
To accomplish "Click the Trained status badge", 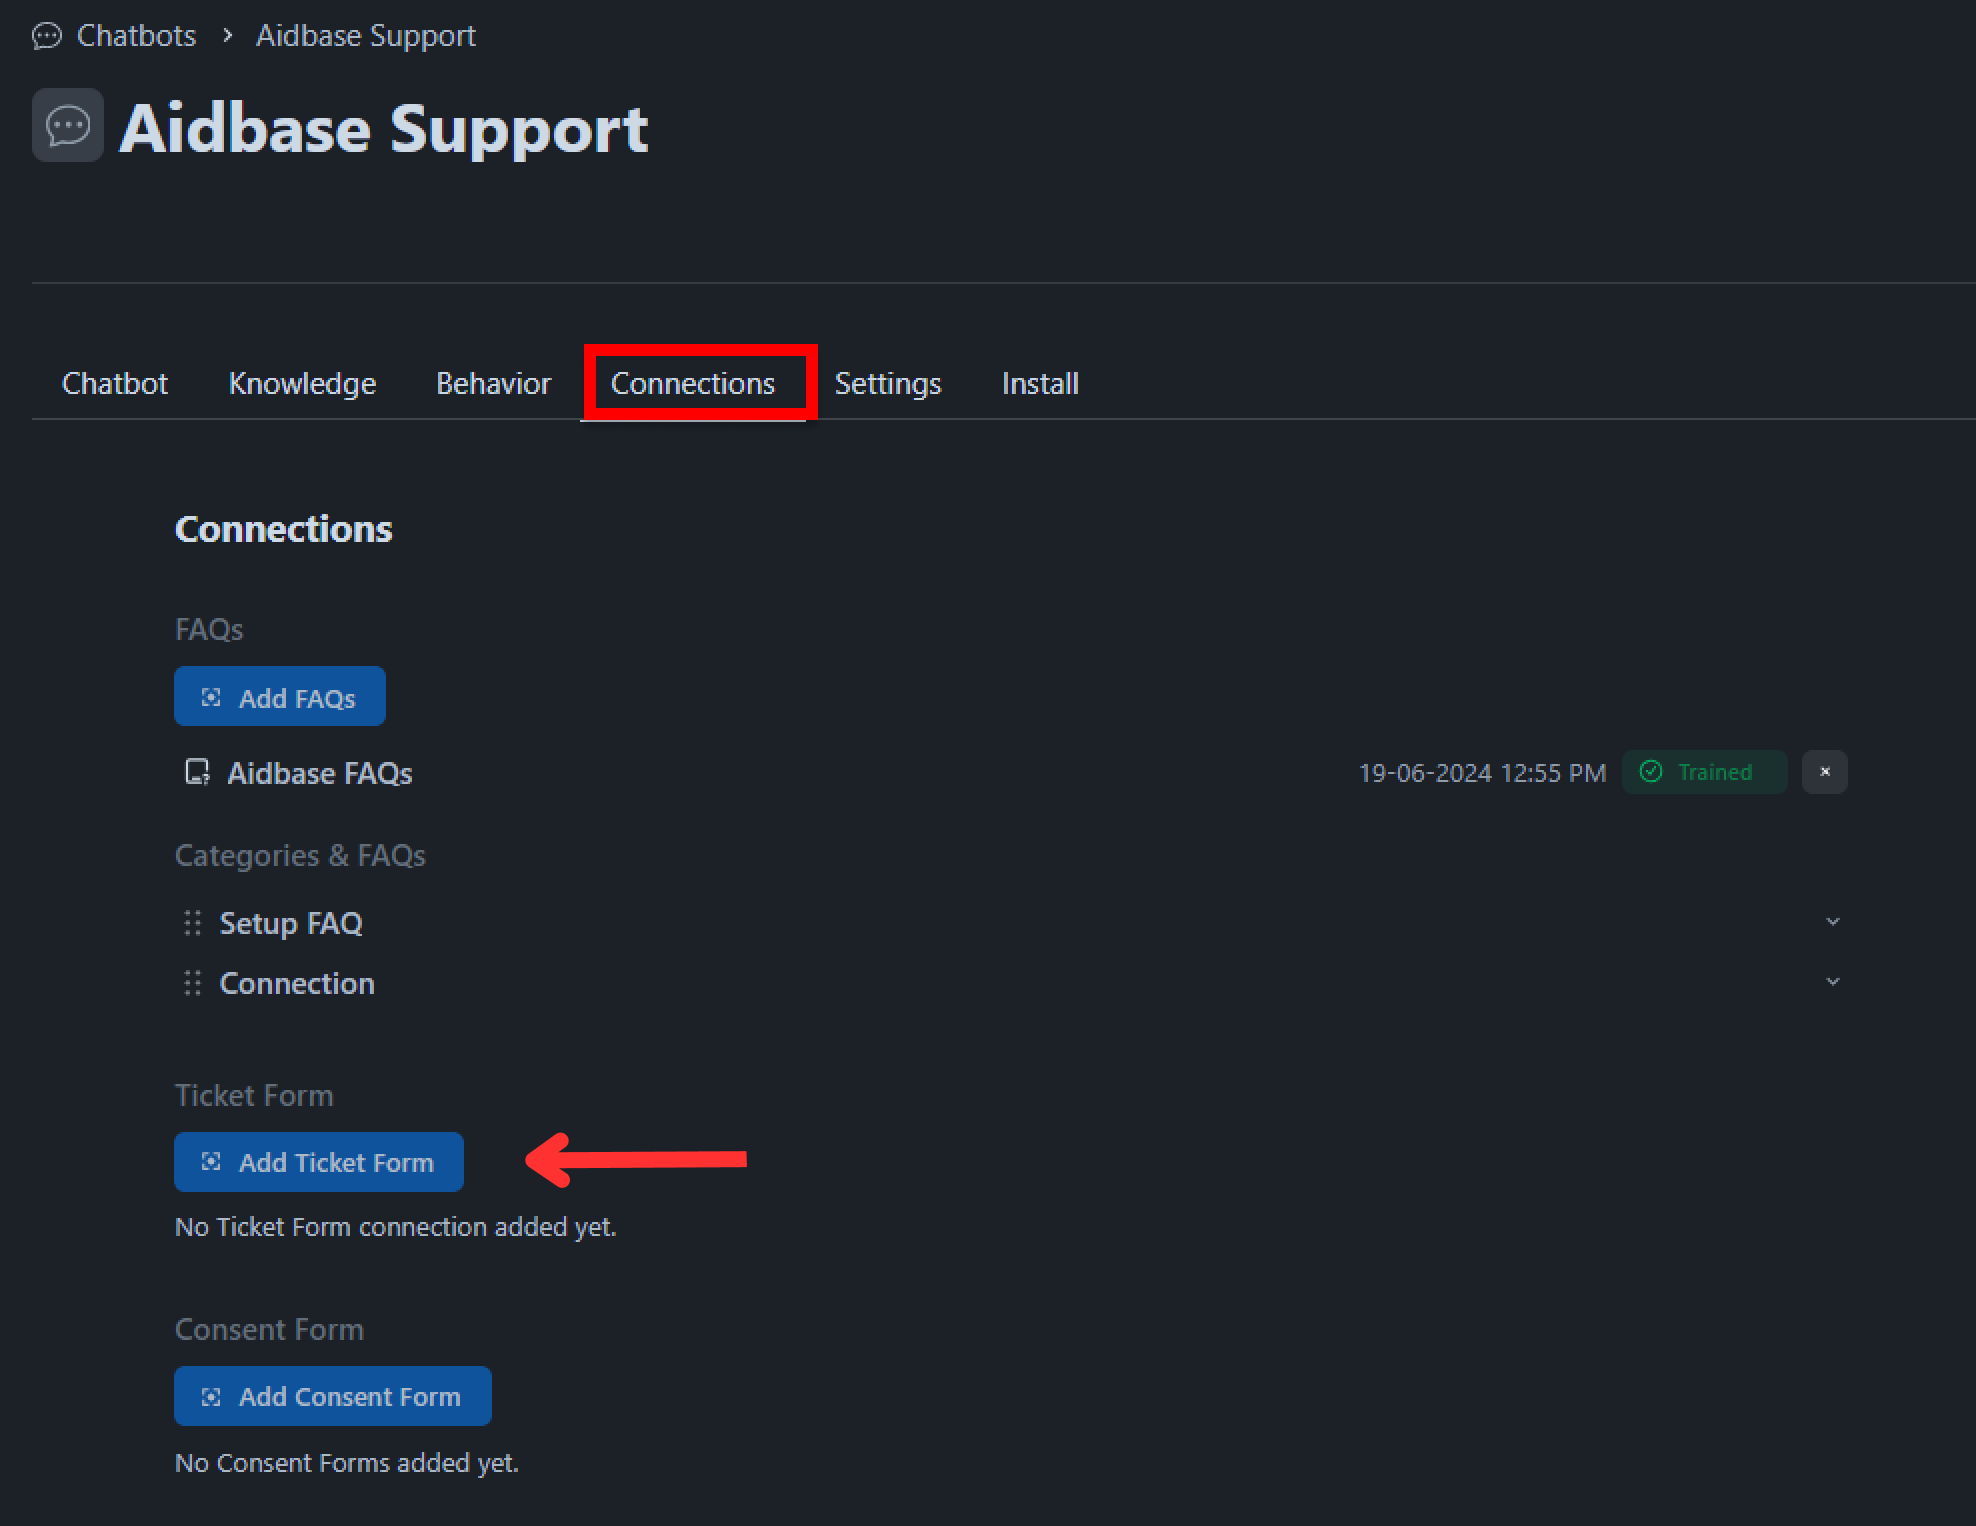I will 1704,771.
